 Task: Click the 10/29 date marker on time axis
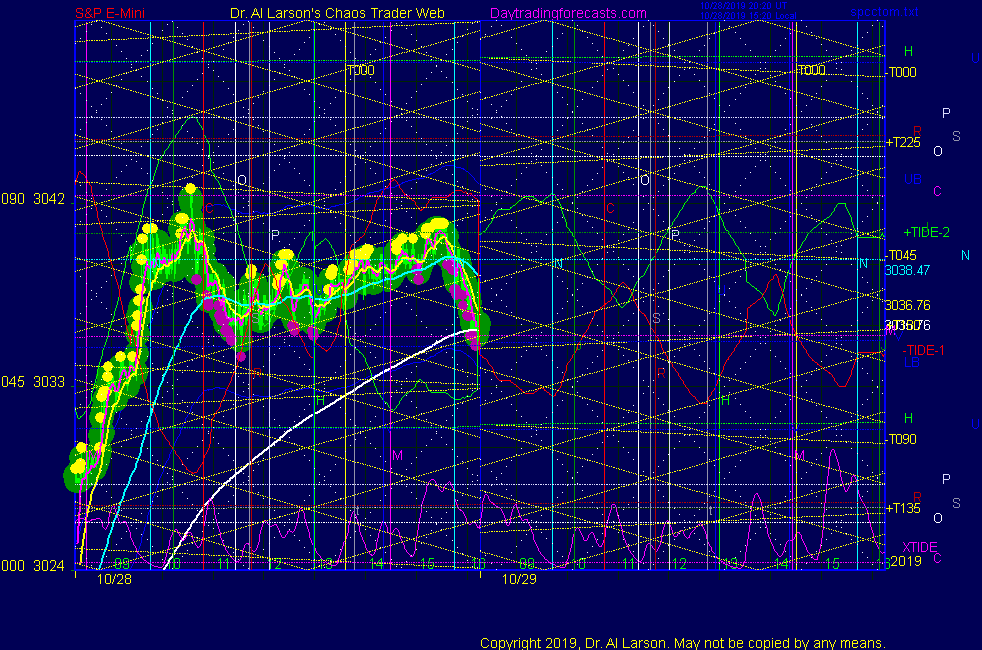pos(519,578)
